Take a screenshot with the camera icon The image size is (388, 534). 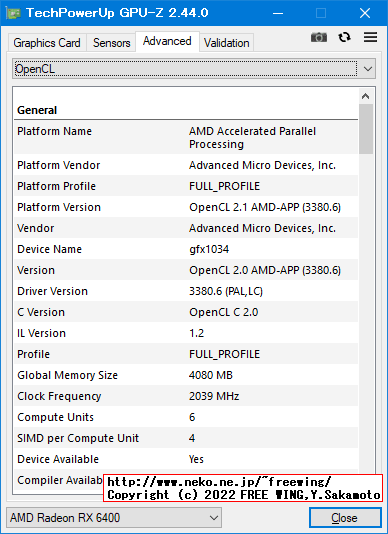(319, 37)
